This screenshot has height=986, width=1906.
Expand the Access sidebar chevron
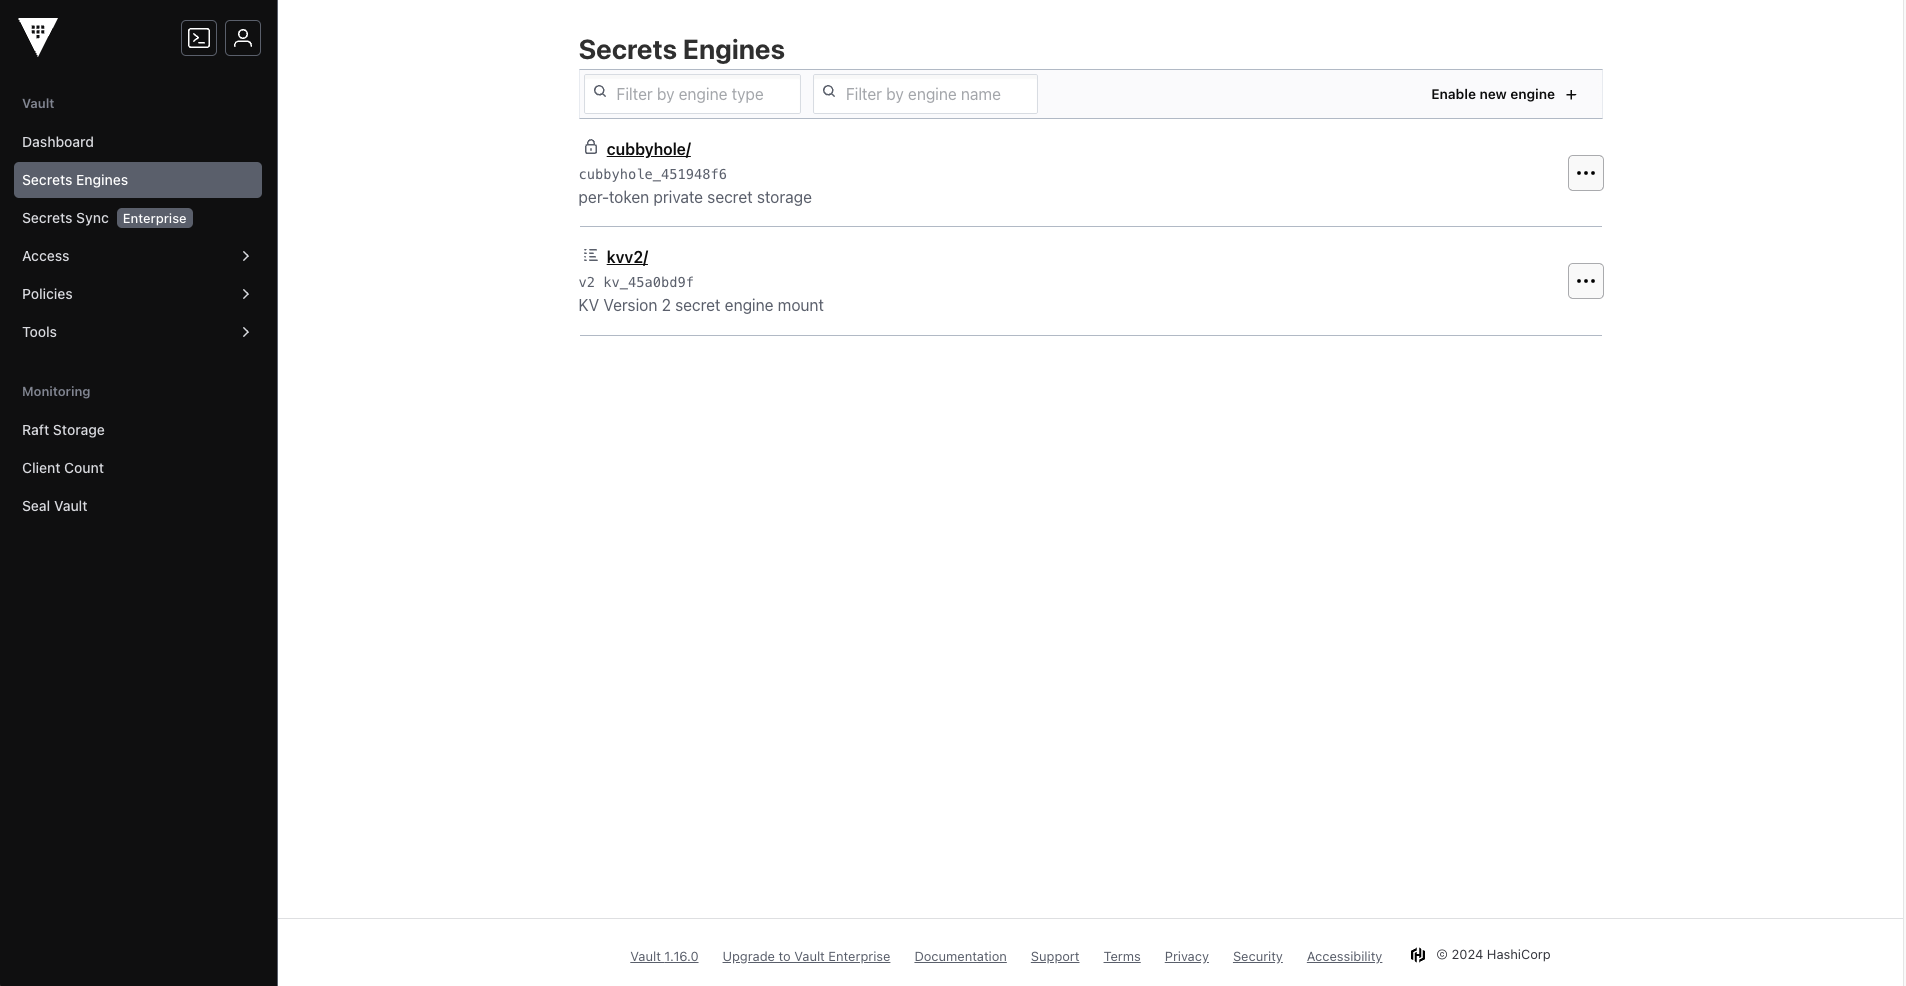click(246, 256)
